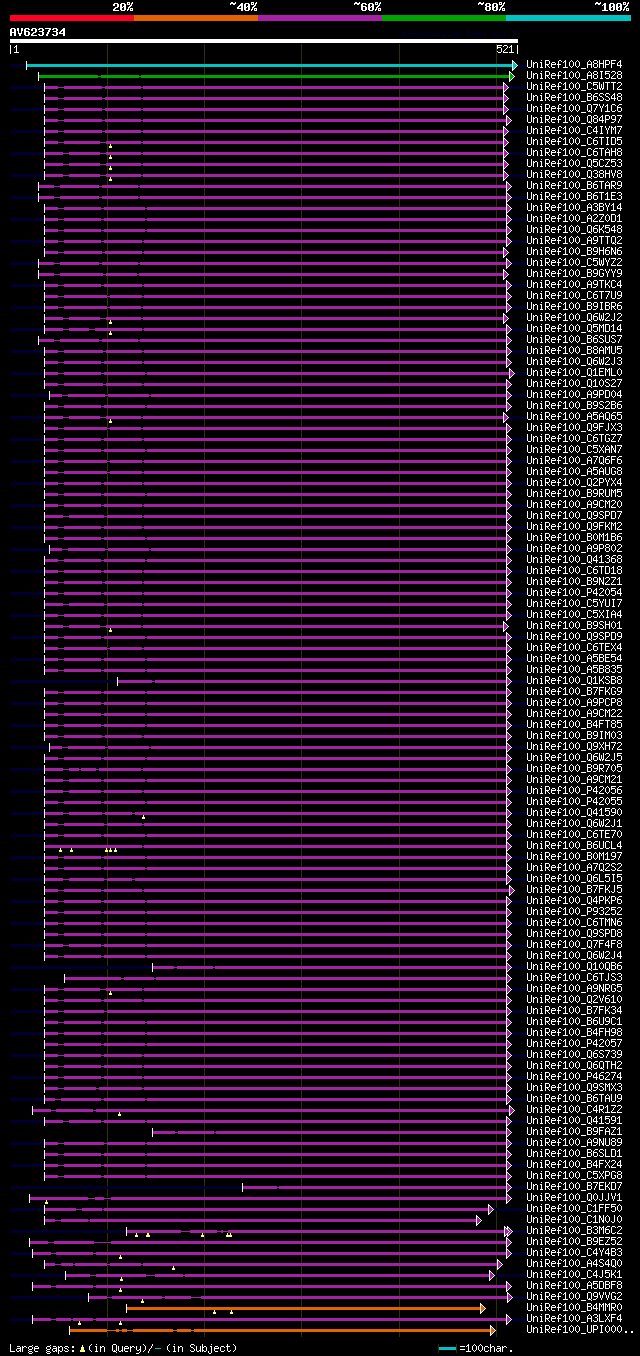Select label UniRef100_B7EKD7
The width and height of the screenshot is (640, 1356).
574,1187
